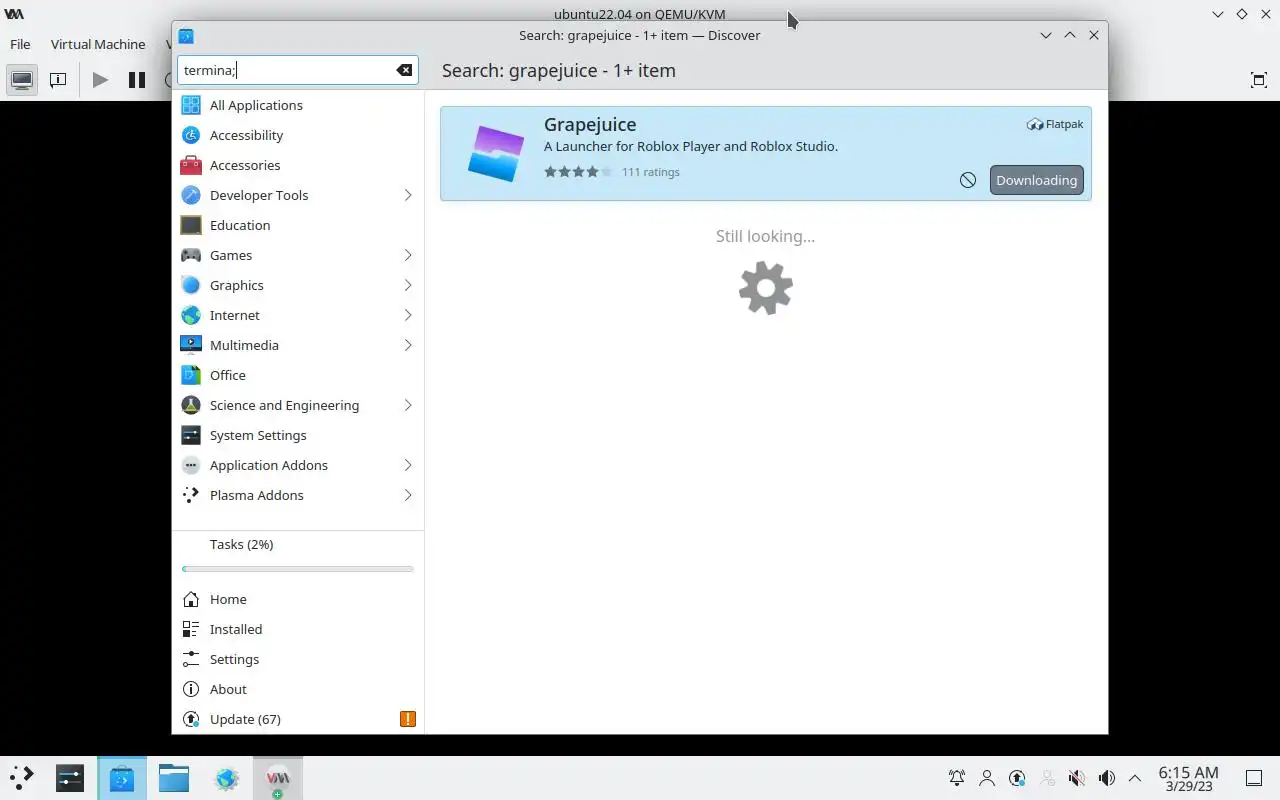The height and width of the screenshot is (800, 1280).
Task: Show virtual hardware details
Action: 58,80
